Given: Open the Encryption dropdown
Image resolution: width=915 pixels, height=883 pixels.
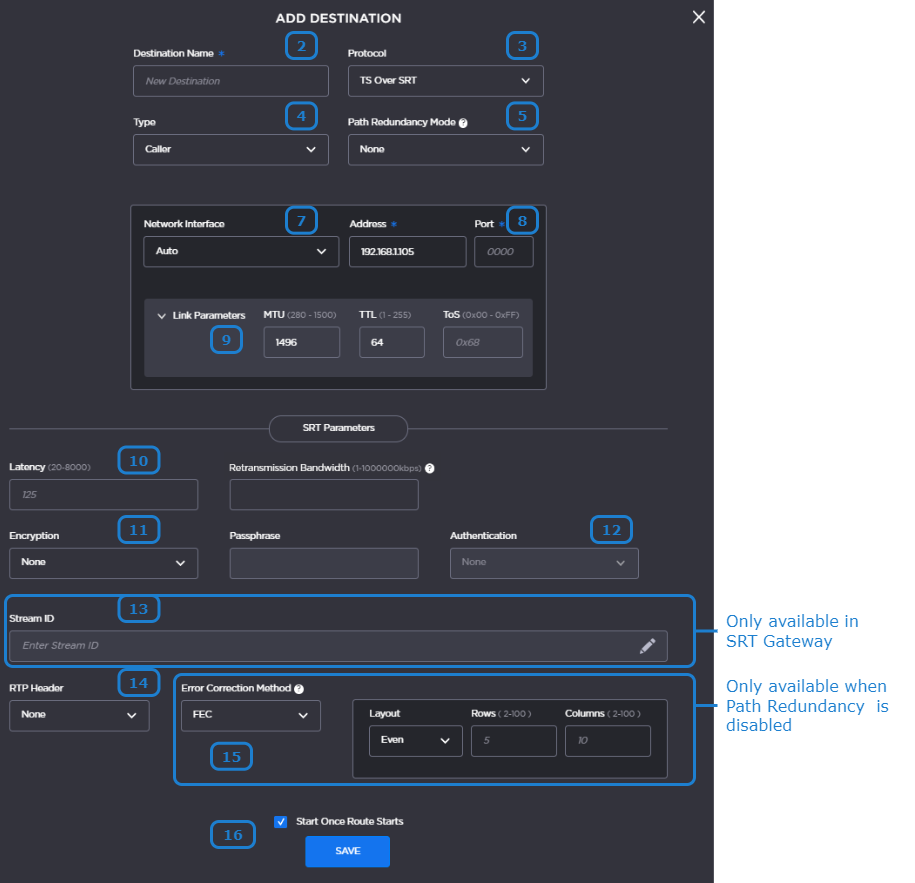Looking at the screenshot, I should (103, 563).
